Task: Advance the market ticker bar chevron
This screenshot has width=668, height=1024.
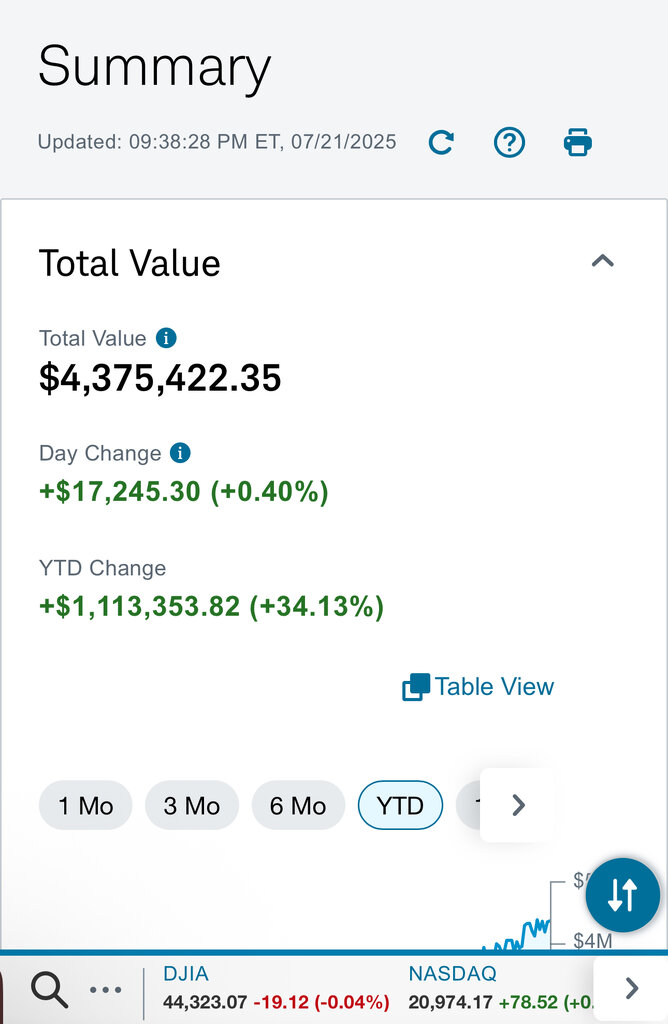Action: 631,989
